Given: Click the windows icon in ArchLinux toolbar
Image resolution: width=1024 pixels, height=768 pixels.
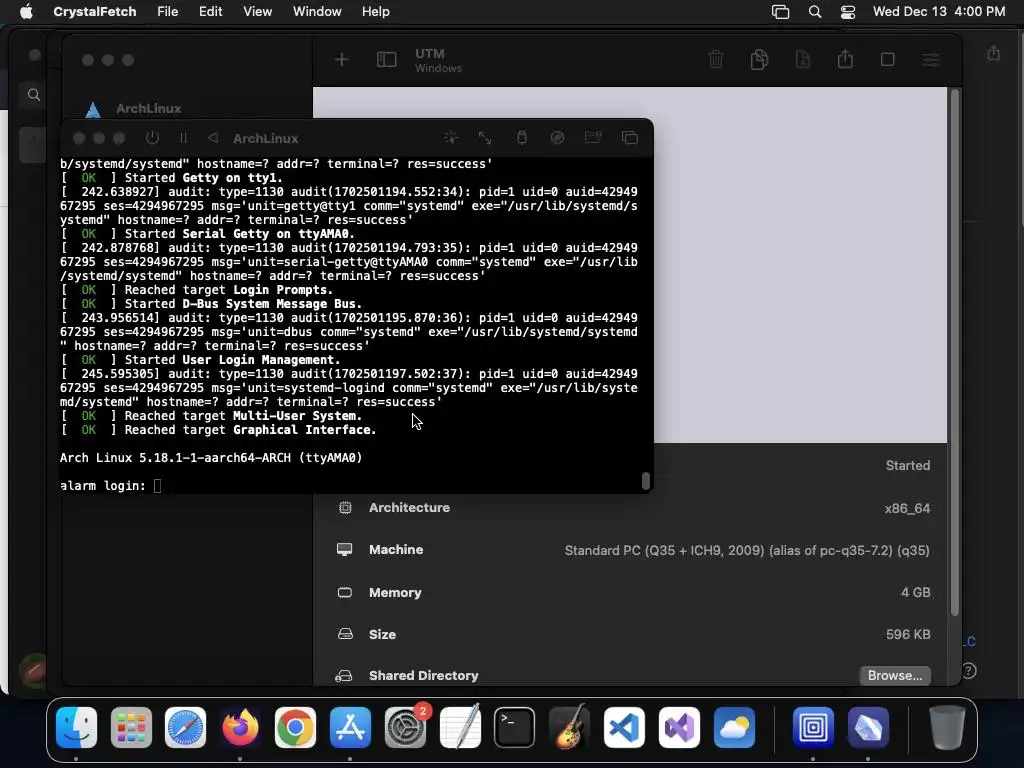Looking at the screenshot, I should tap(630, 137).
